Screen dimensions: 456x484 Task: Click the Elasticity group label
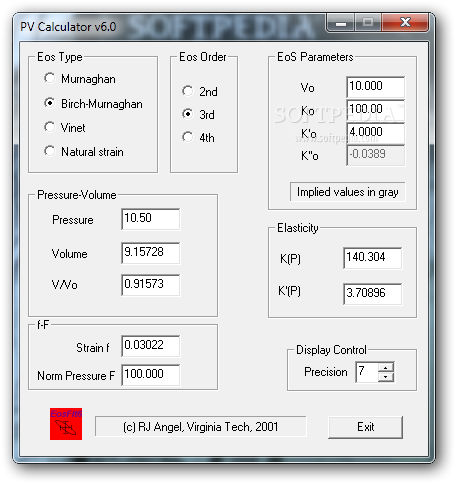(298, 228)
